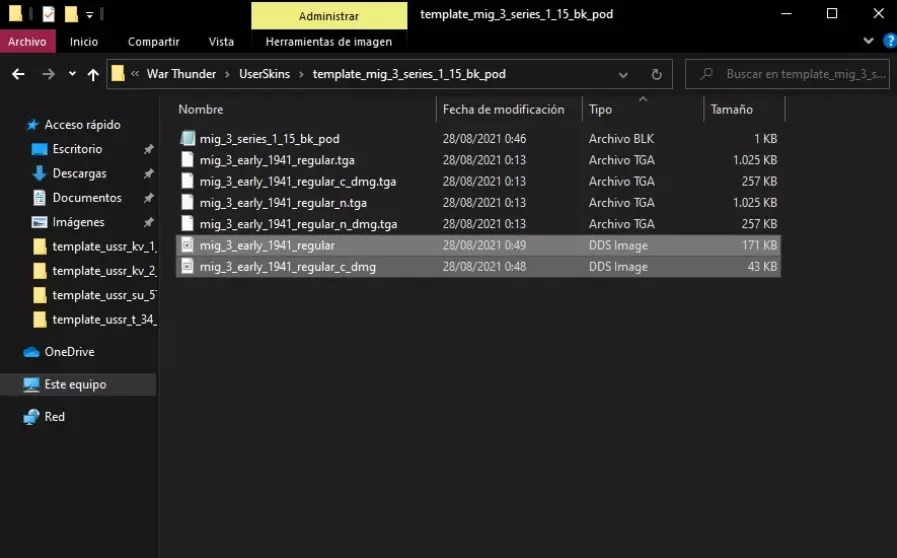Click date 28/08/2021 0:46 cell
Image resolution: width=897 pixels, height=558 pixels.
[484, 138]
